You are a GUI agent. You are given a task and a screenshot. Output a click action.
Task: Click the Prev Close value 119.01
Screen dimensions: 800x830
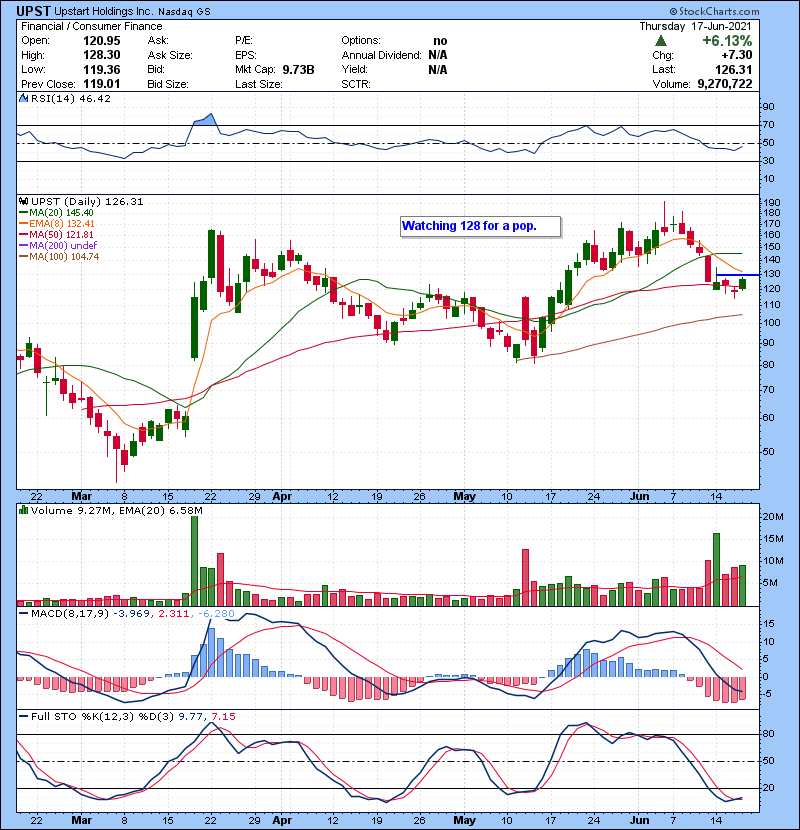pos(102,84)
